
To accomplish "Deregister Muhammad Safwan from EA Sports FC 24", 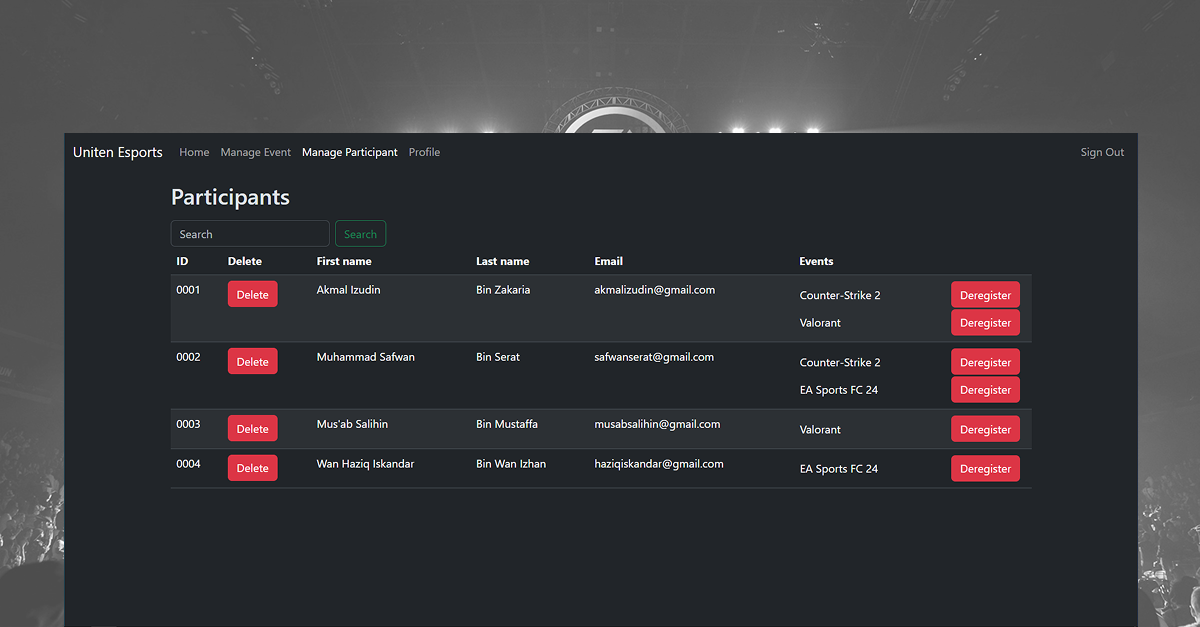I will pos(985,390).
